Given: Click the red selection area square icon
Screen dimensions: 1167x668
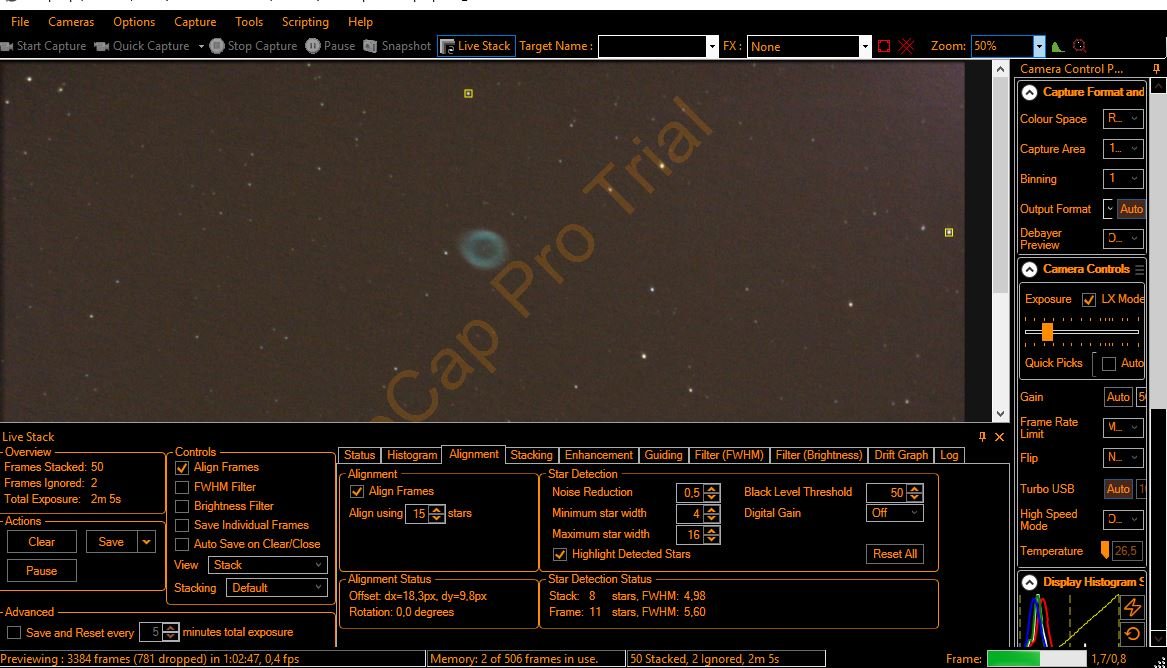Looking at the screenshot, I should [x=883, y=46].
